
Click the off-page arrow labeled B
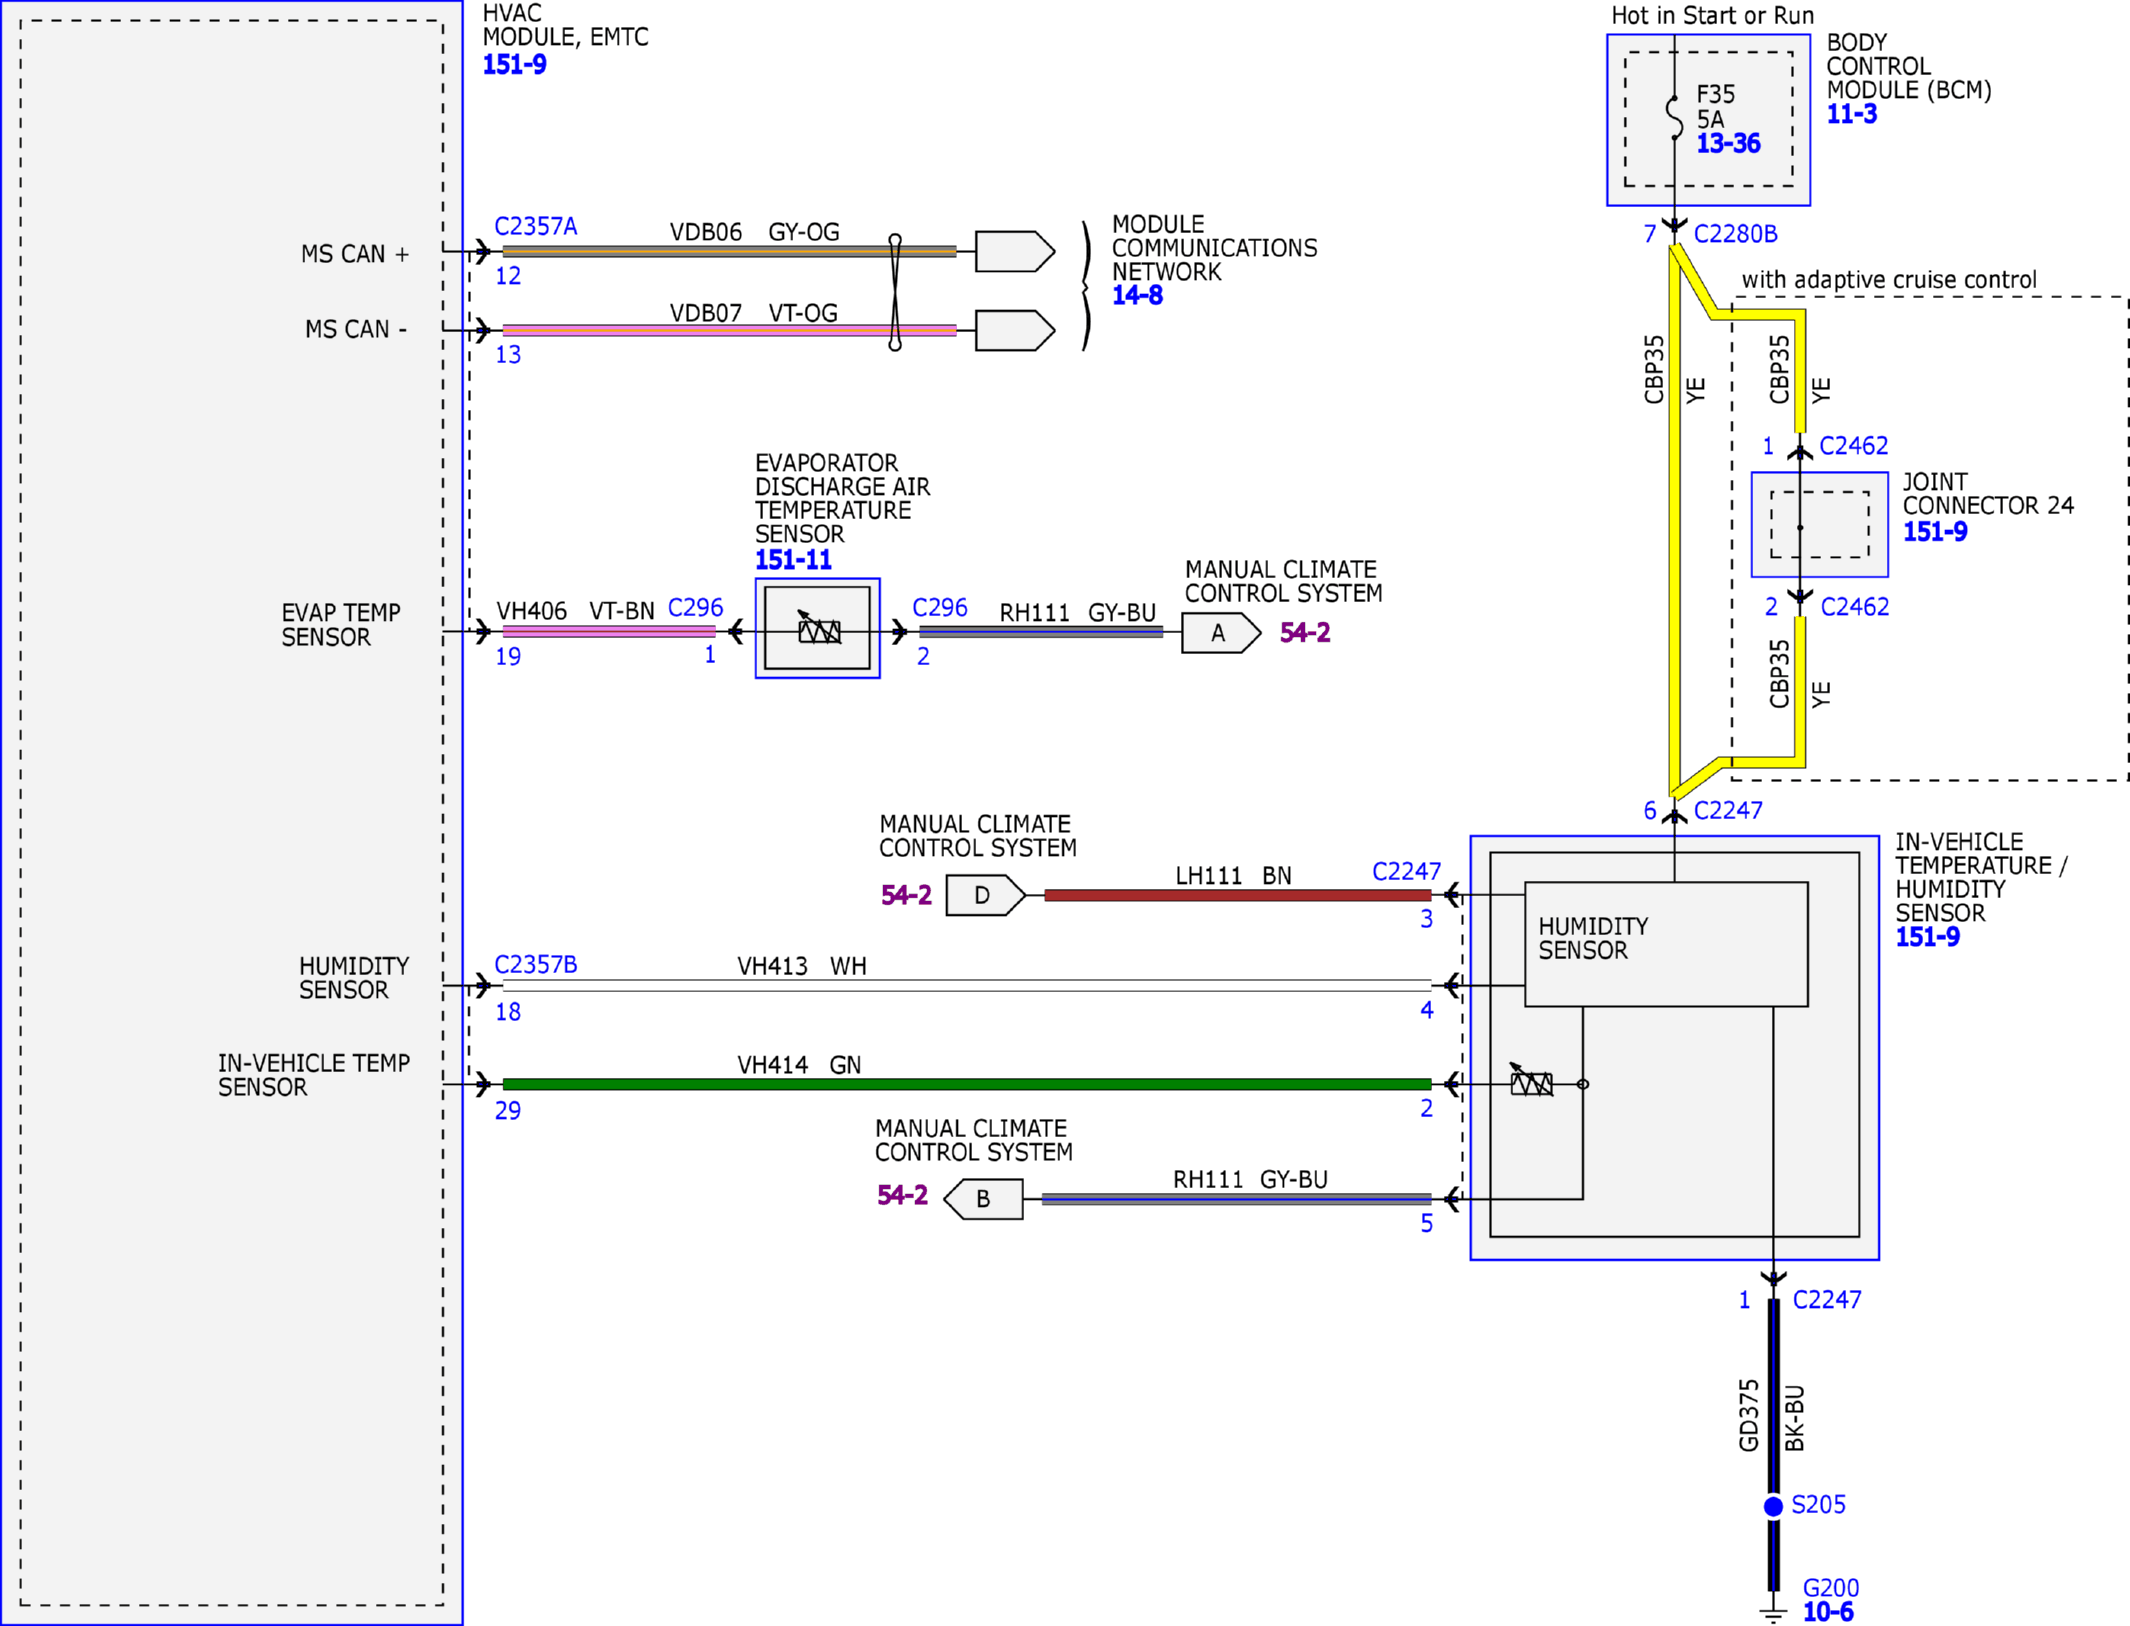pos(983,1199)
